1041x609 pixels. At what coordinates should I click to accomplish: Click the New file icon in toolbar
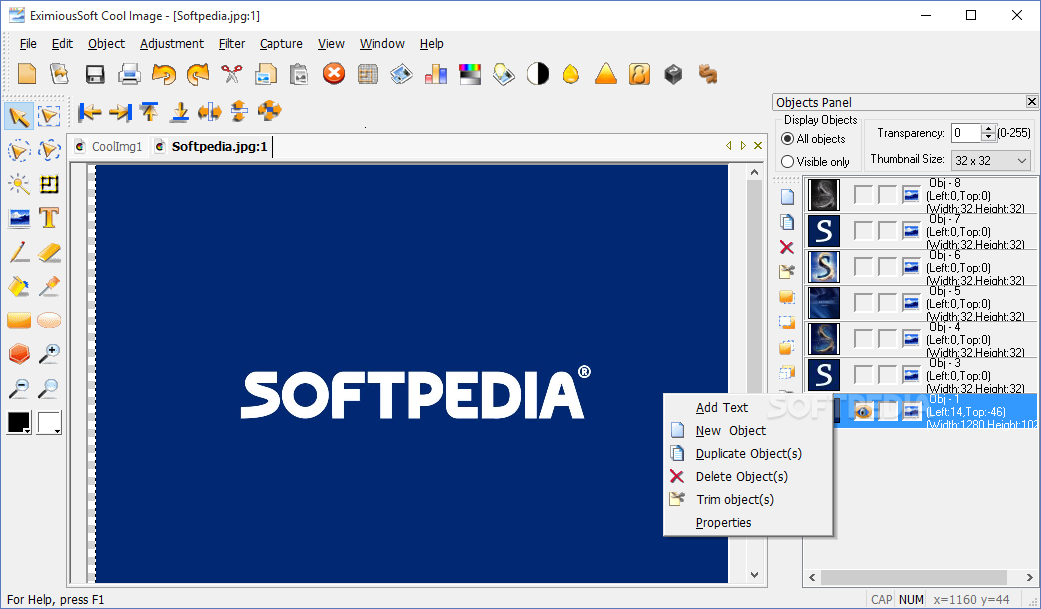coord(27,73)
